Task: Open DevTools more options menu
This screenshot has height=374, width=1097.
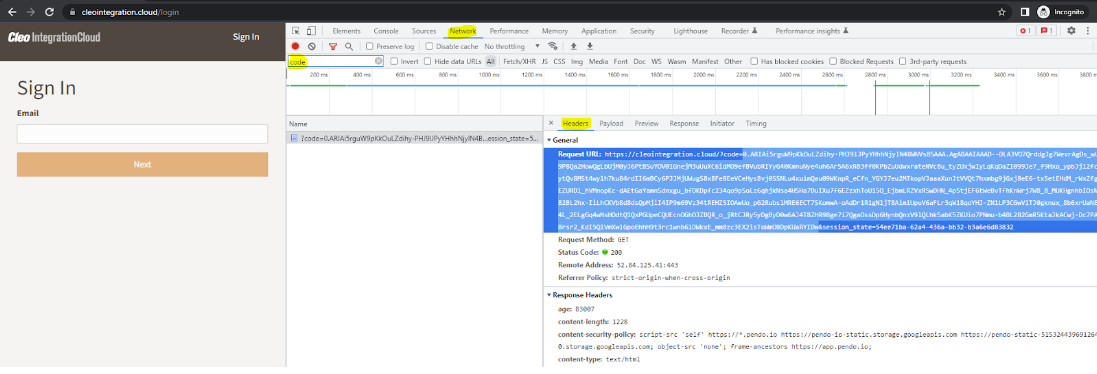Action: (x=1087, y=31)
